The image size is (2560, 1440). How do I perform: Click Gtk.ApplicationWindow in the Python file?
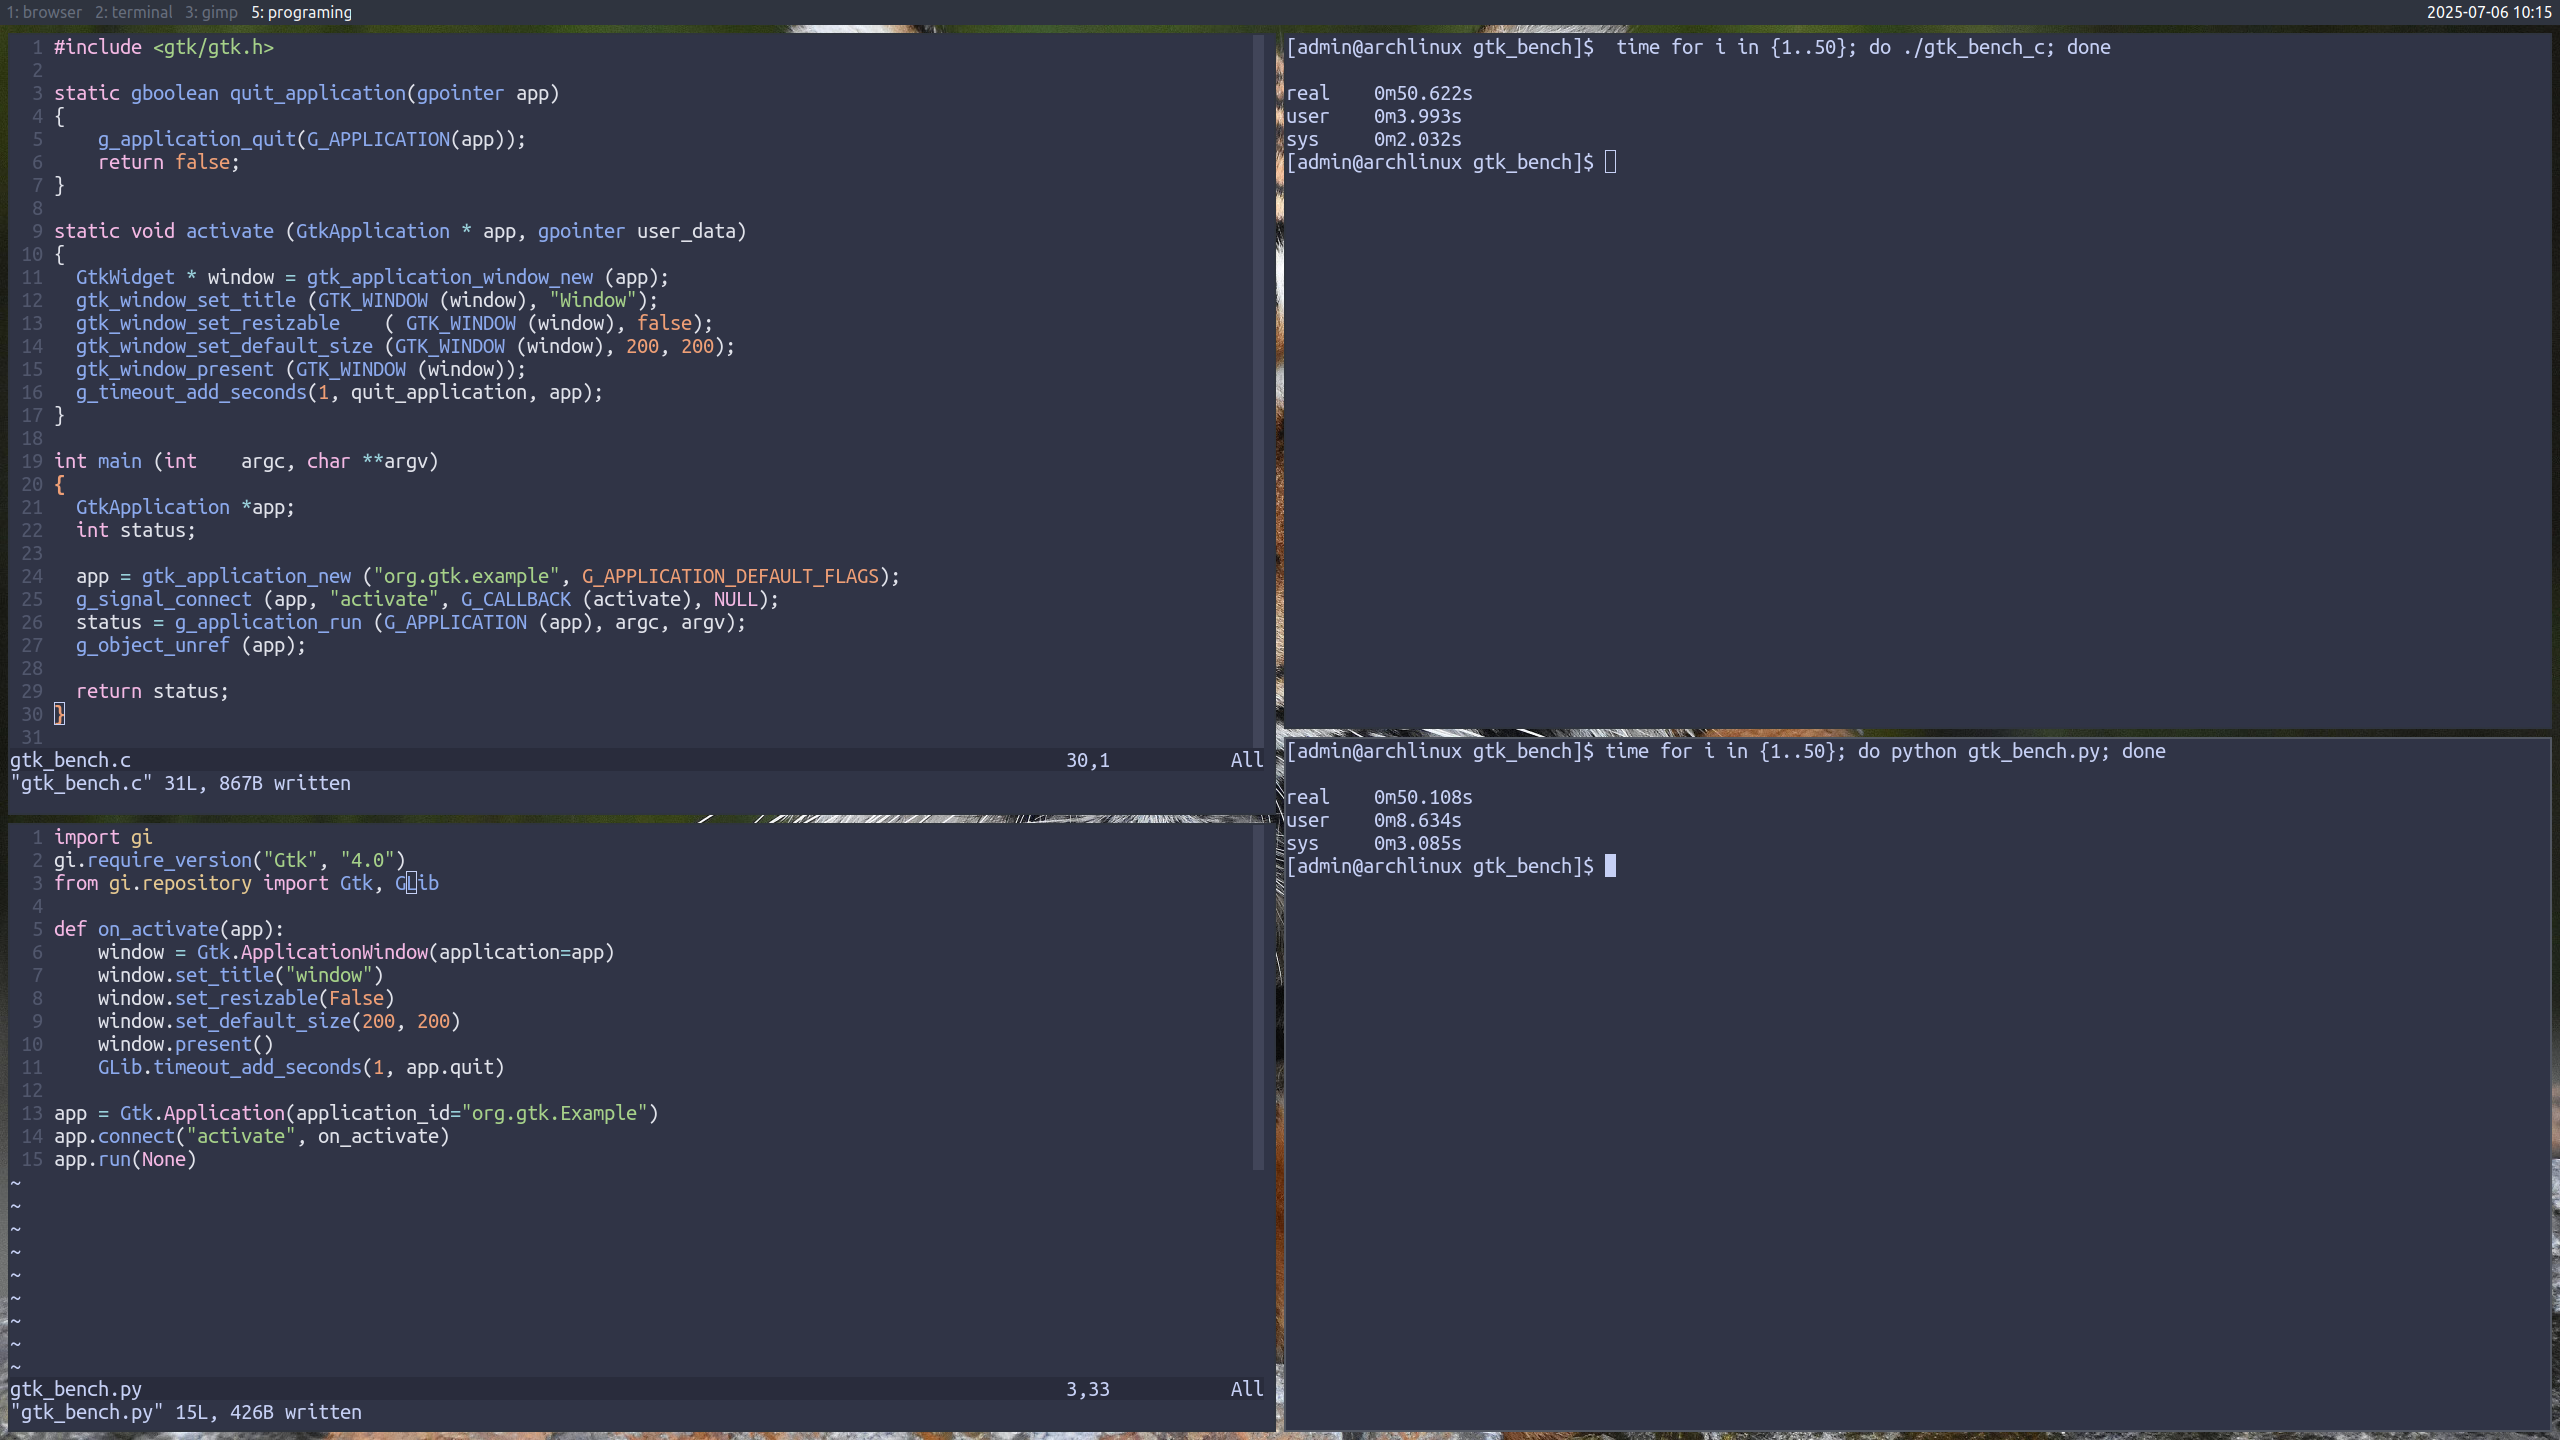coord(312,952)
